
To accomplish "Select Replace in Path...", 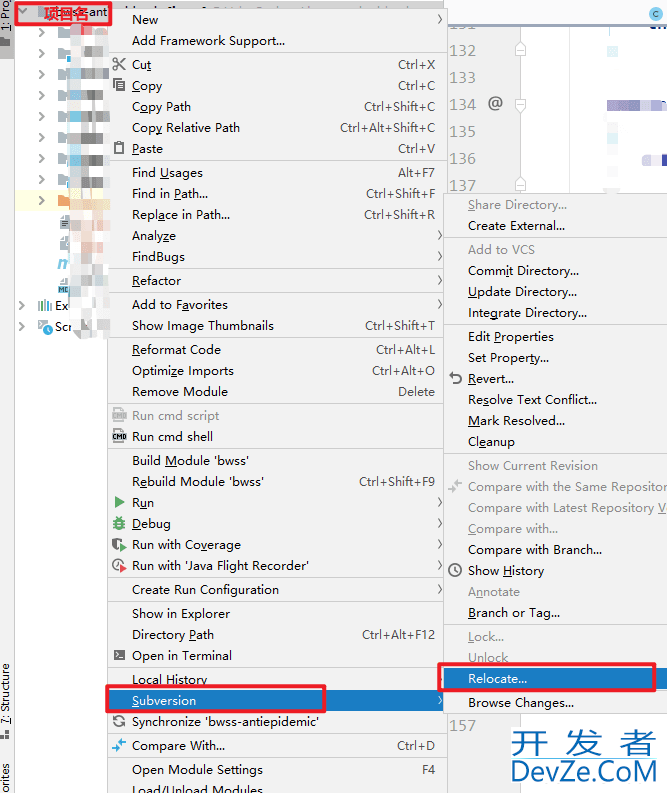I will pyautogui.click(x=277, y=214).
